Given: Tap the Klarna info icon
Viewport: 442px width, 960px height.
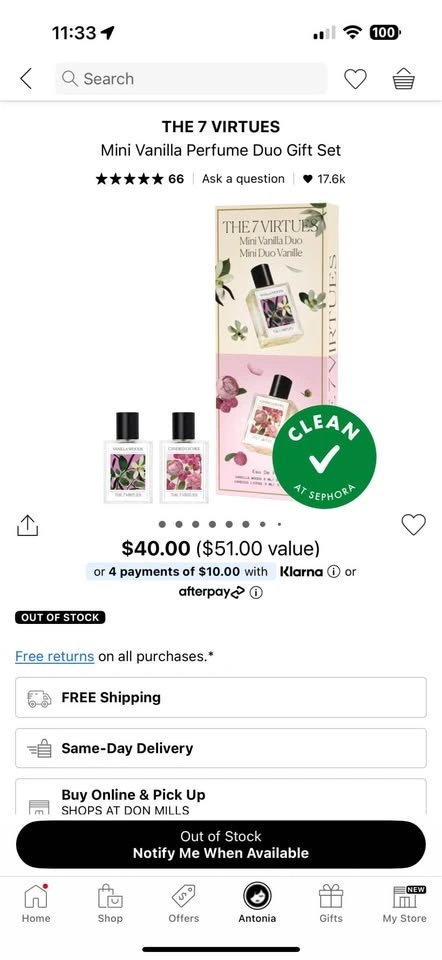Looking at the screenshot, I should pyautogui.click(x=334, y=572).
